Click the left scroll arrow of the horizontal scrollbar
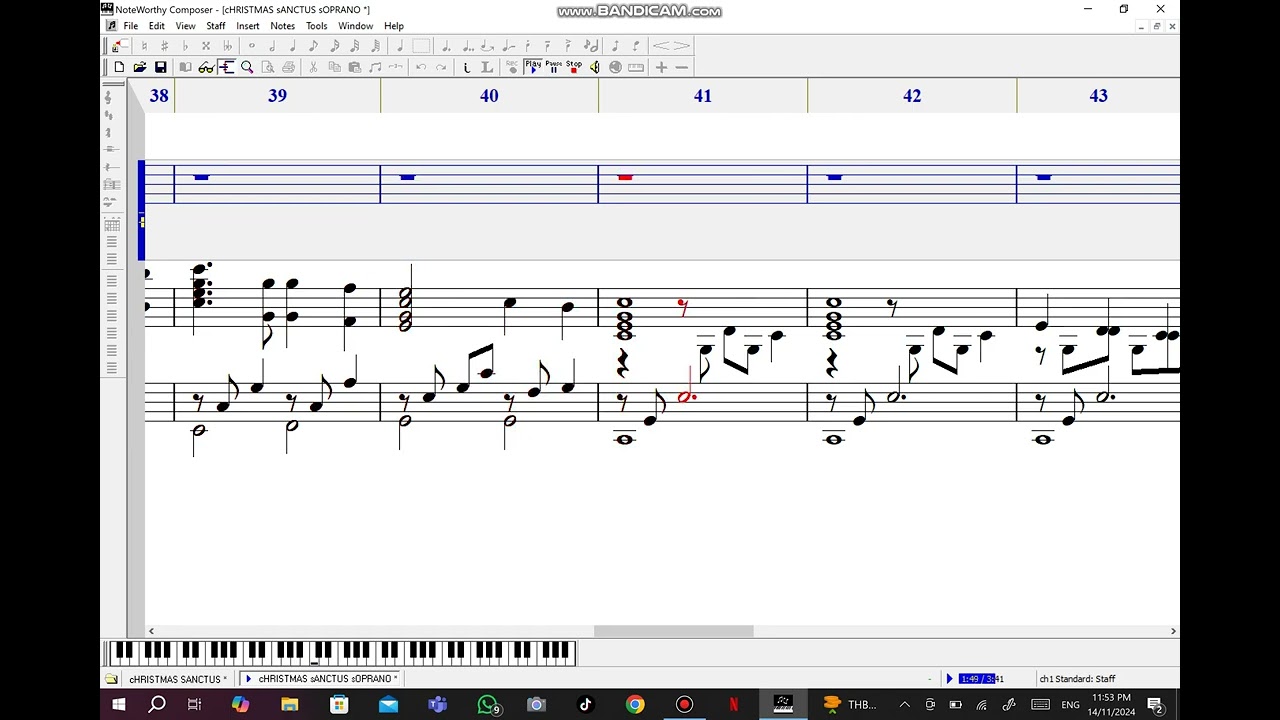1280x720 pixels. (x=151, y=631)
